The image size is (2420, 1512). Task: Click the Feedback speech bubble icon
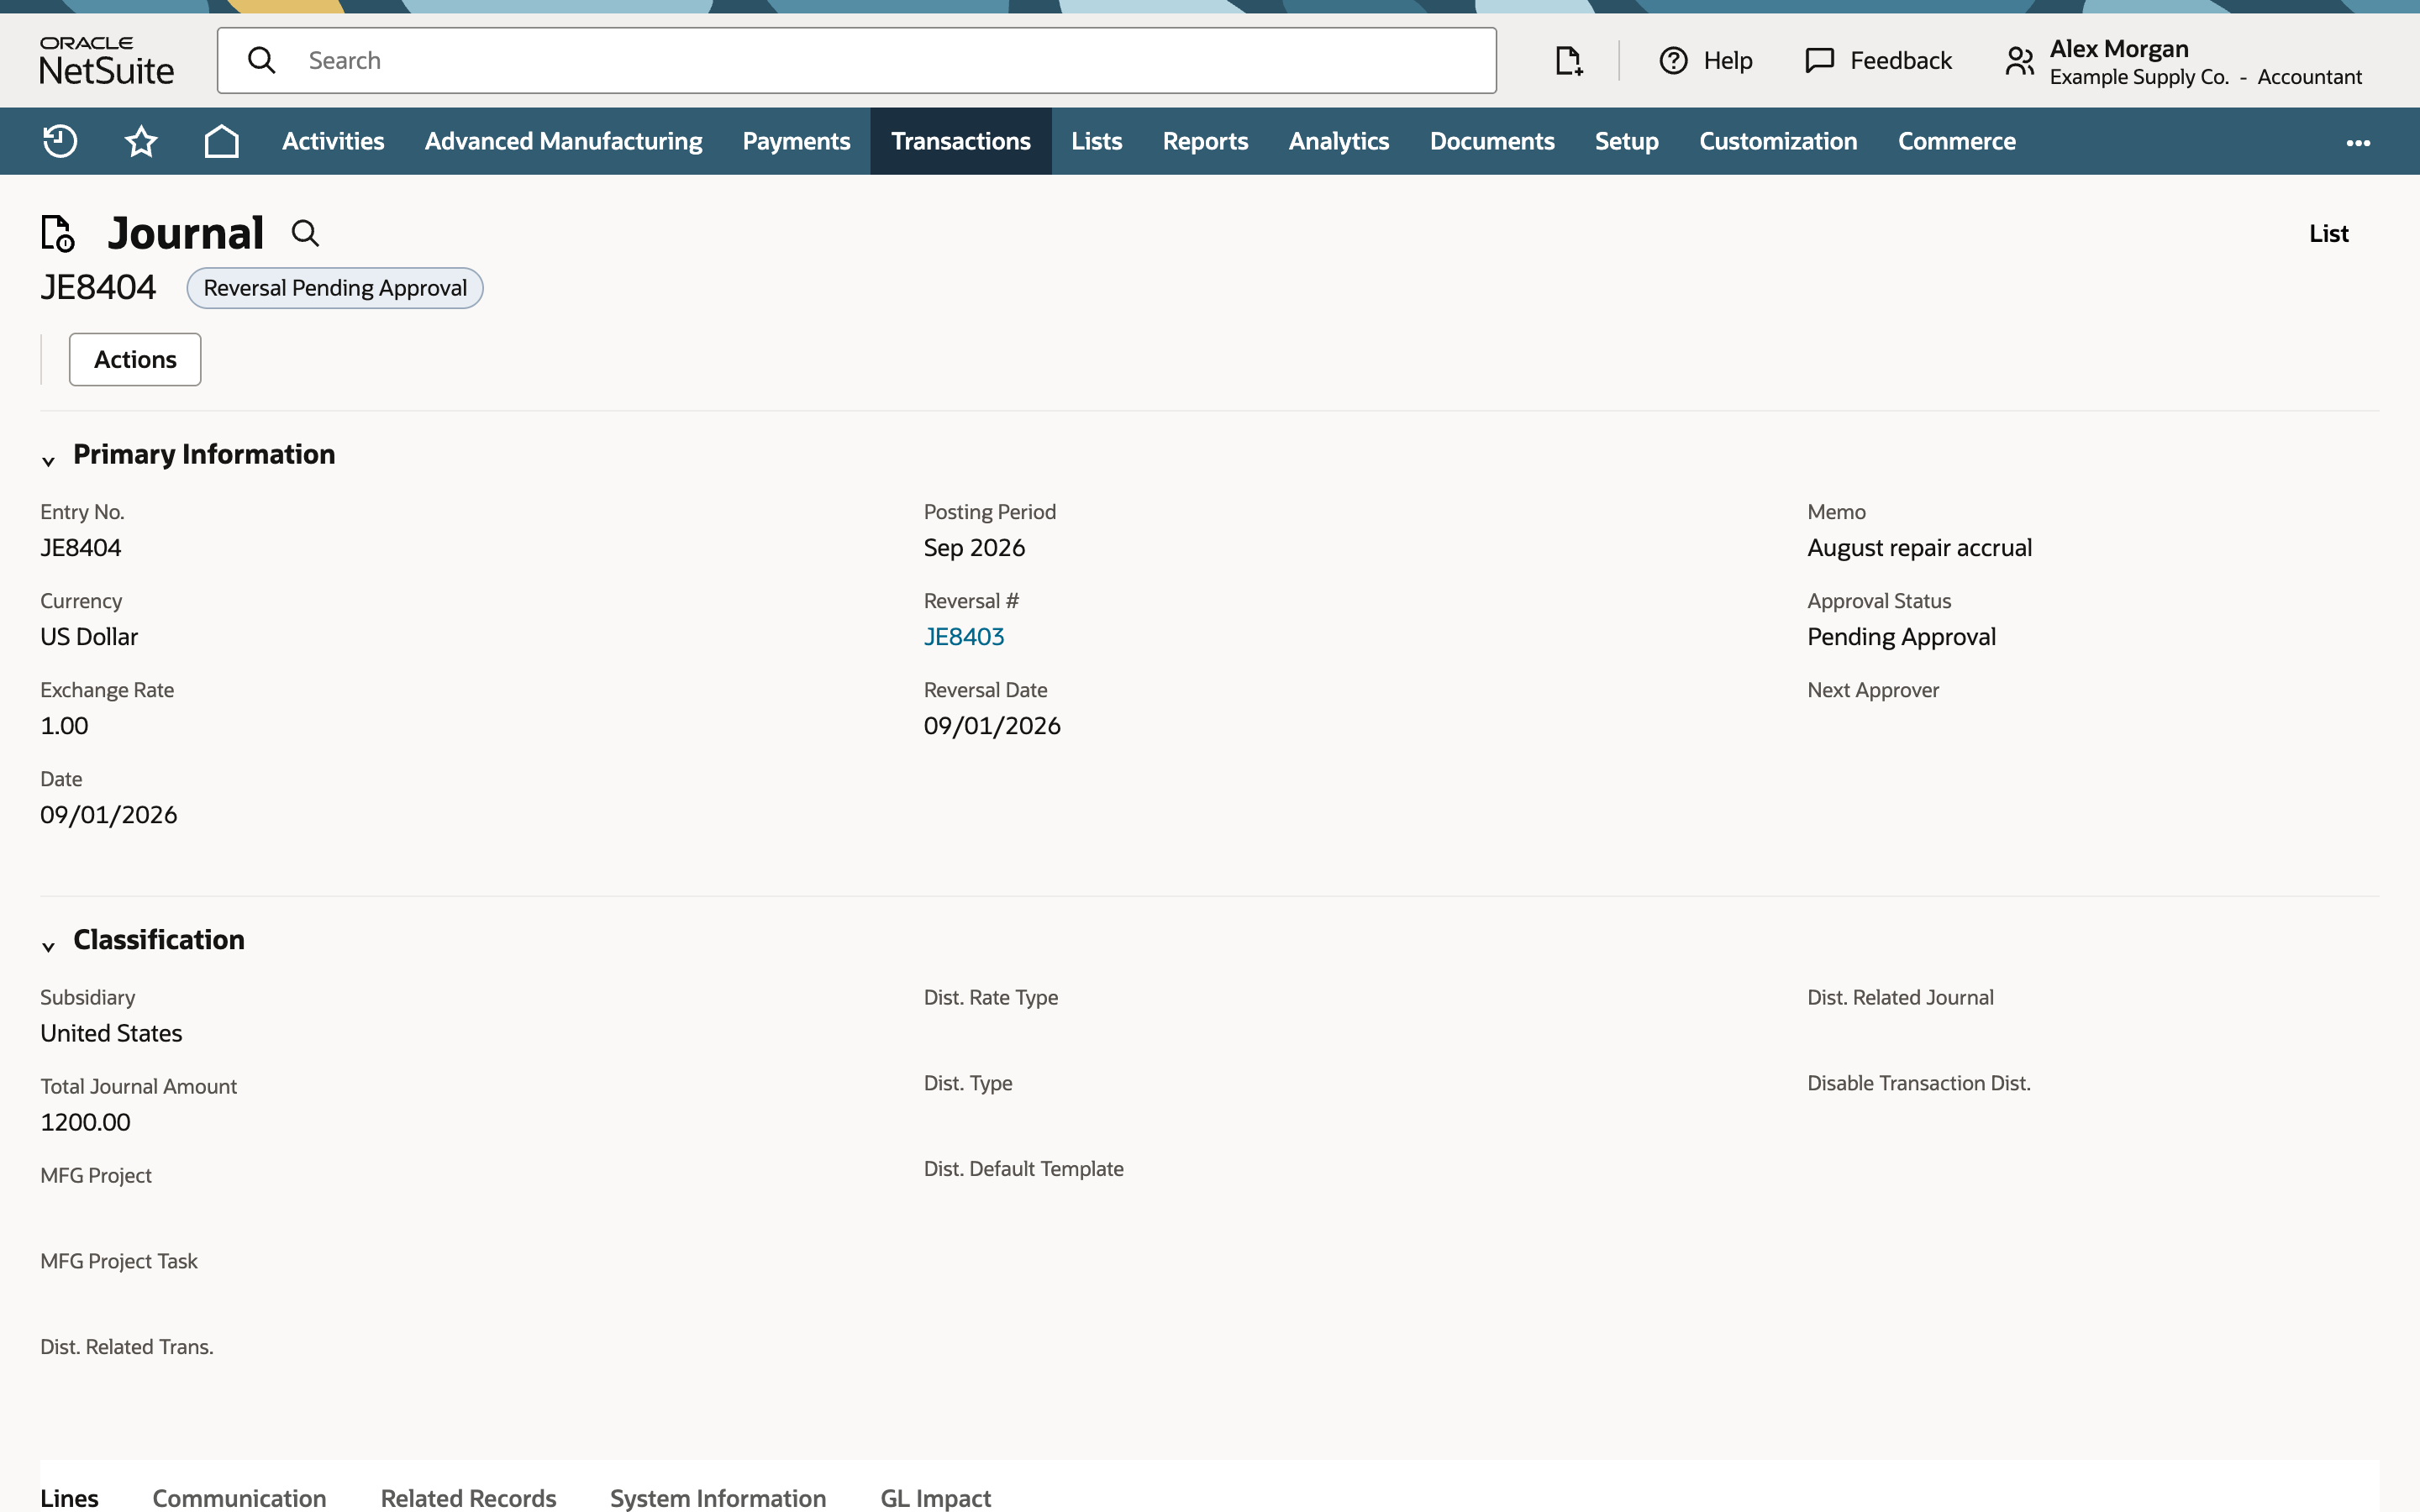pyautogui.click(x=1819, y=61)
